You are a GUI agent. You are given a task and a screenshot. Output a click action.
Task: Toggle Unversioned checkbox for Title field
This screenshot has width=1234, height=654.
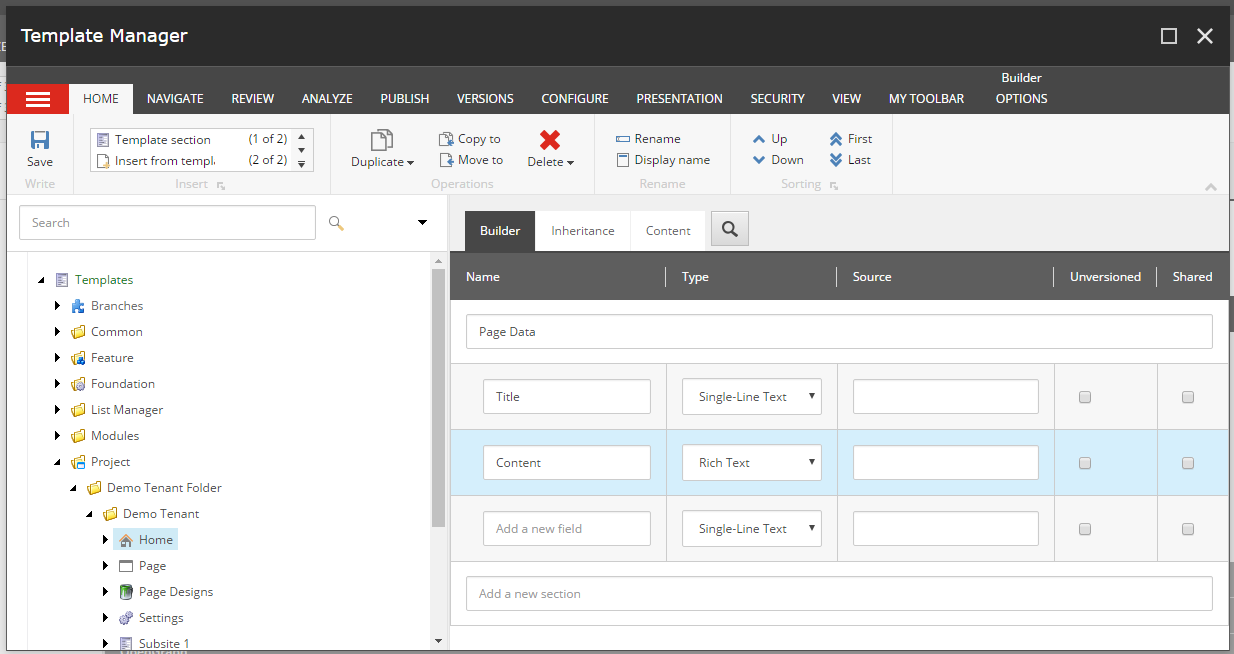tap(1085, 397)
